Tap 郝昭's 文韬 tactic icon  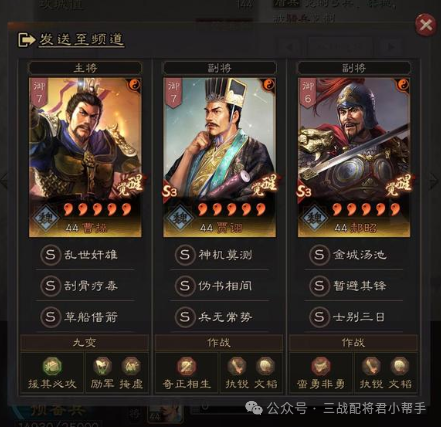coord(400,366)
